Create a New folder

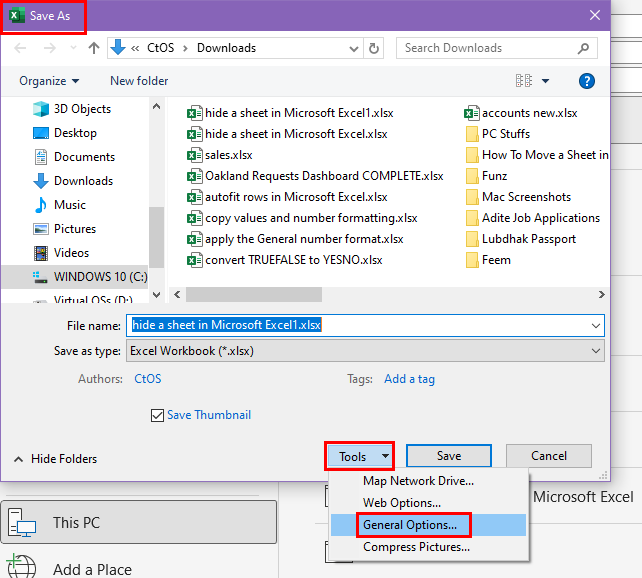[139, 81]
